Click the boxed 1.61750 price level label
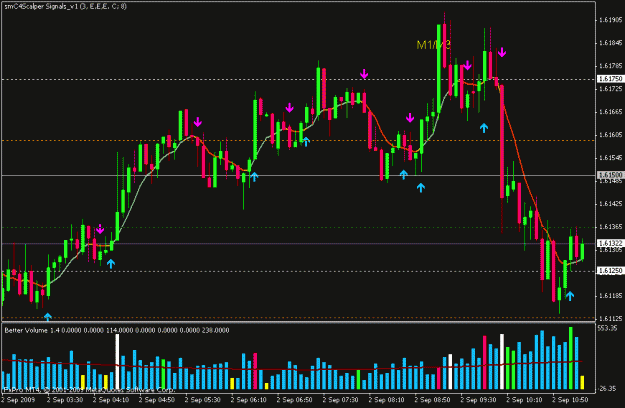This screenshot has width=625, height=408. coord(610,79)
